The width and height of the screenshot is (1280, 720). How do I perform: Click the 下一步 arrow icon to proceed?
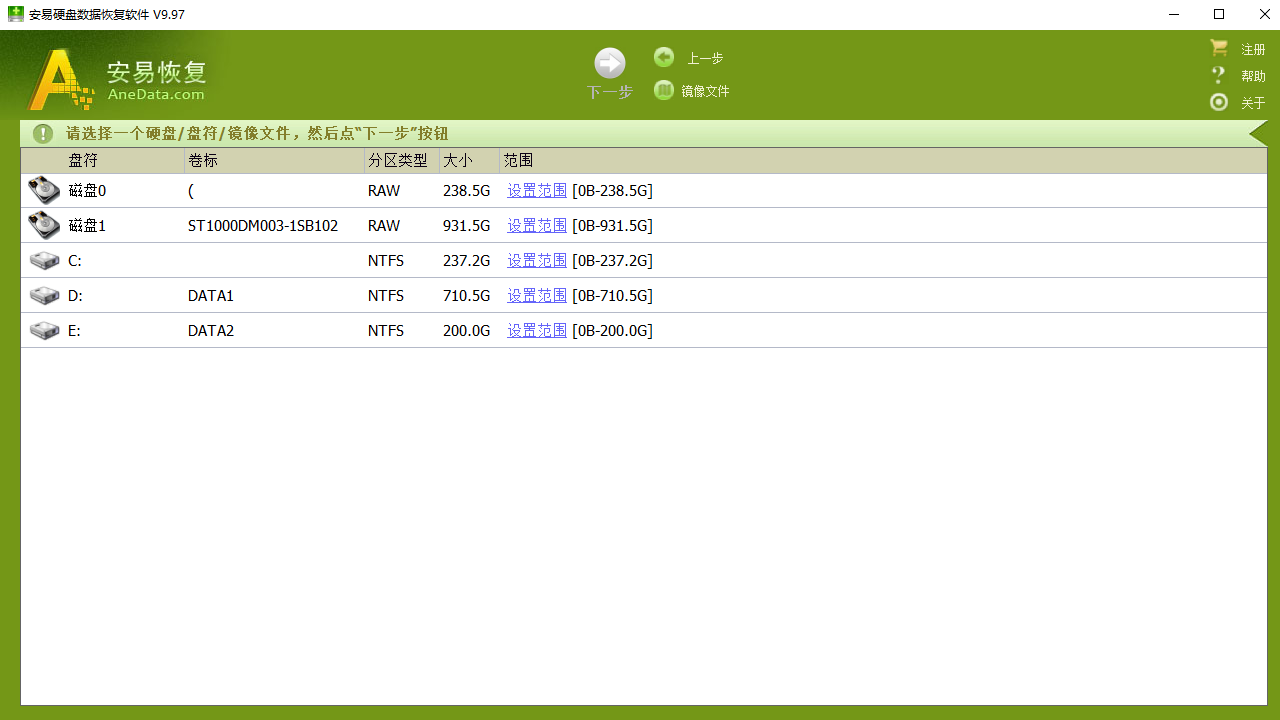pyautogui.click(x=609, y=62)
